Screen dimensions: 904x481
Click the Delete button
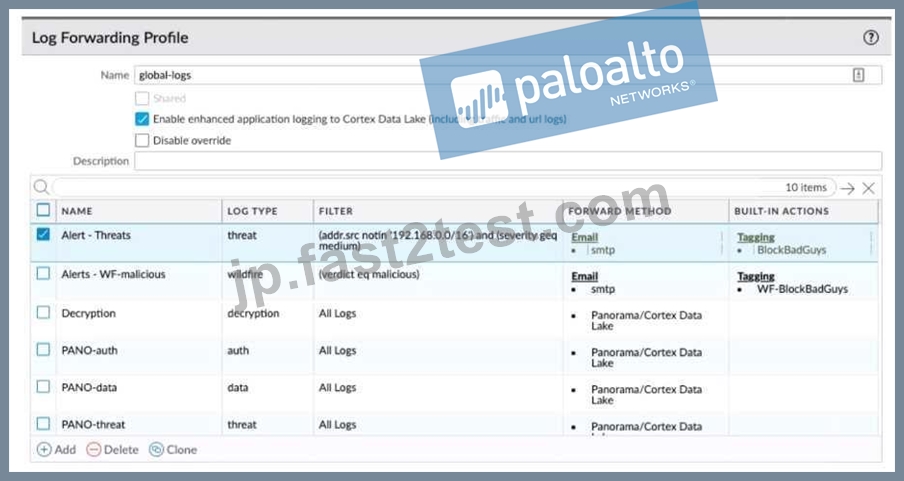tap(112, 449)
